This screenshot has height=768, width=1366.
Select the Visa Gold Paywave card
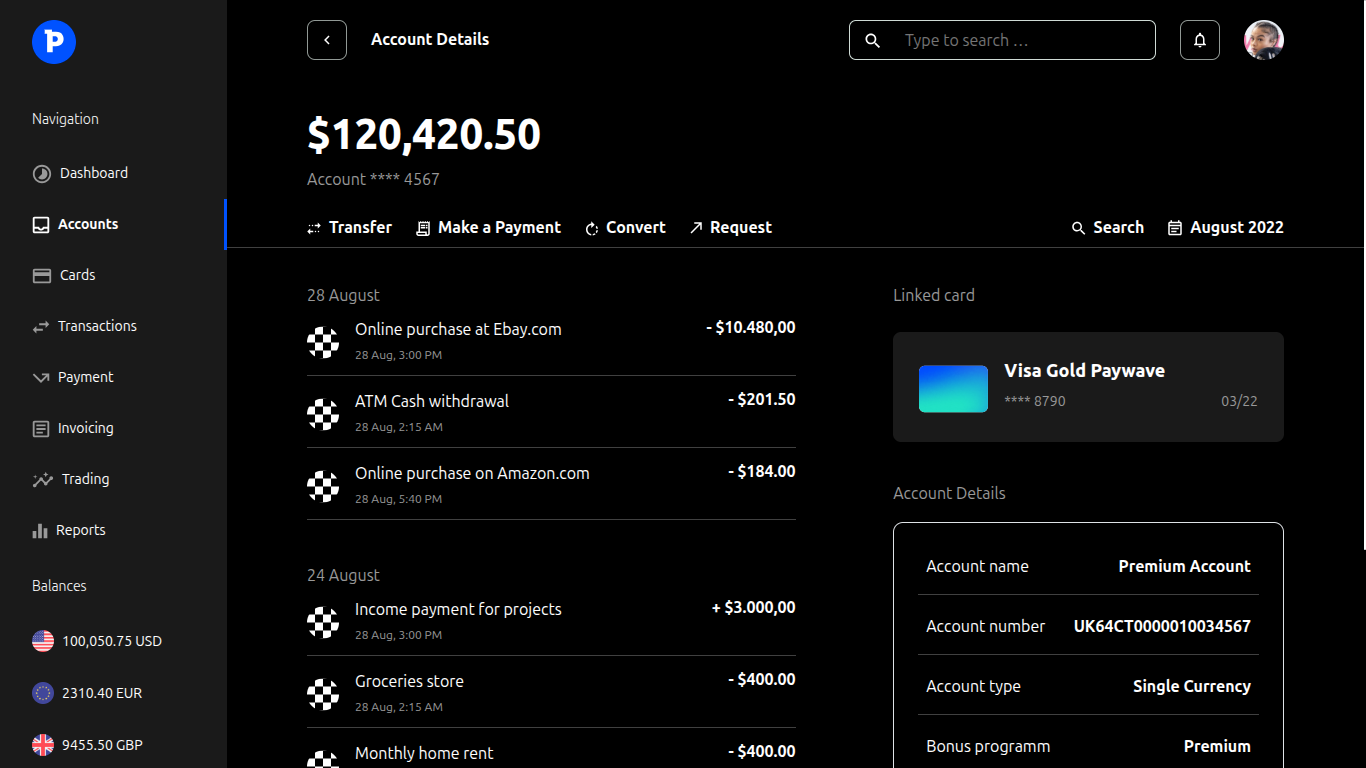coord(1087,387)
